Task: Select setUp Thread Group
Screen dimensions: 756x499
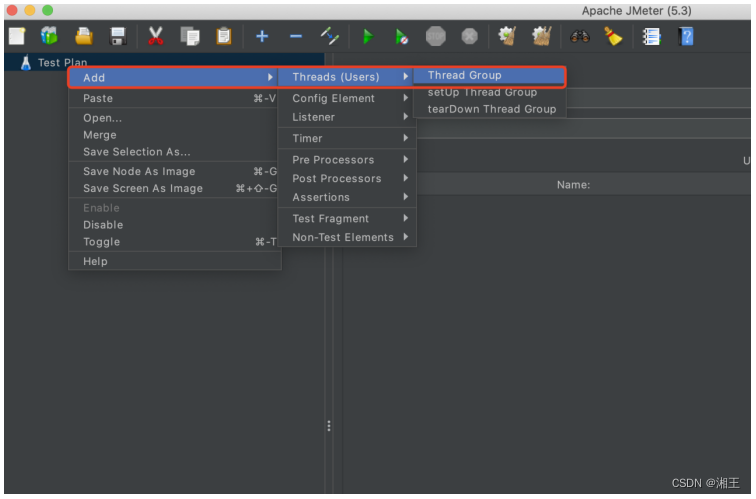Action: click(x=489, y=93)
